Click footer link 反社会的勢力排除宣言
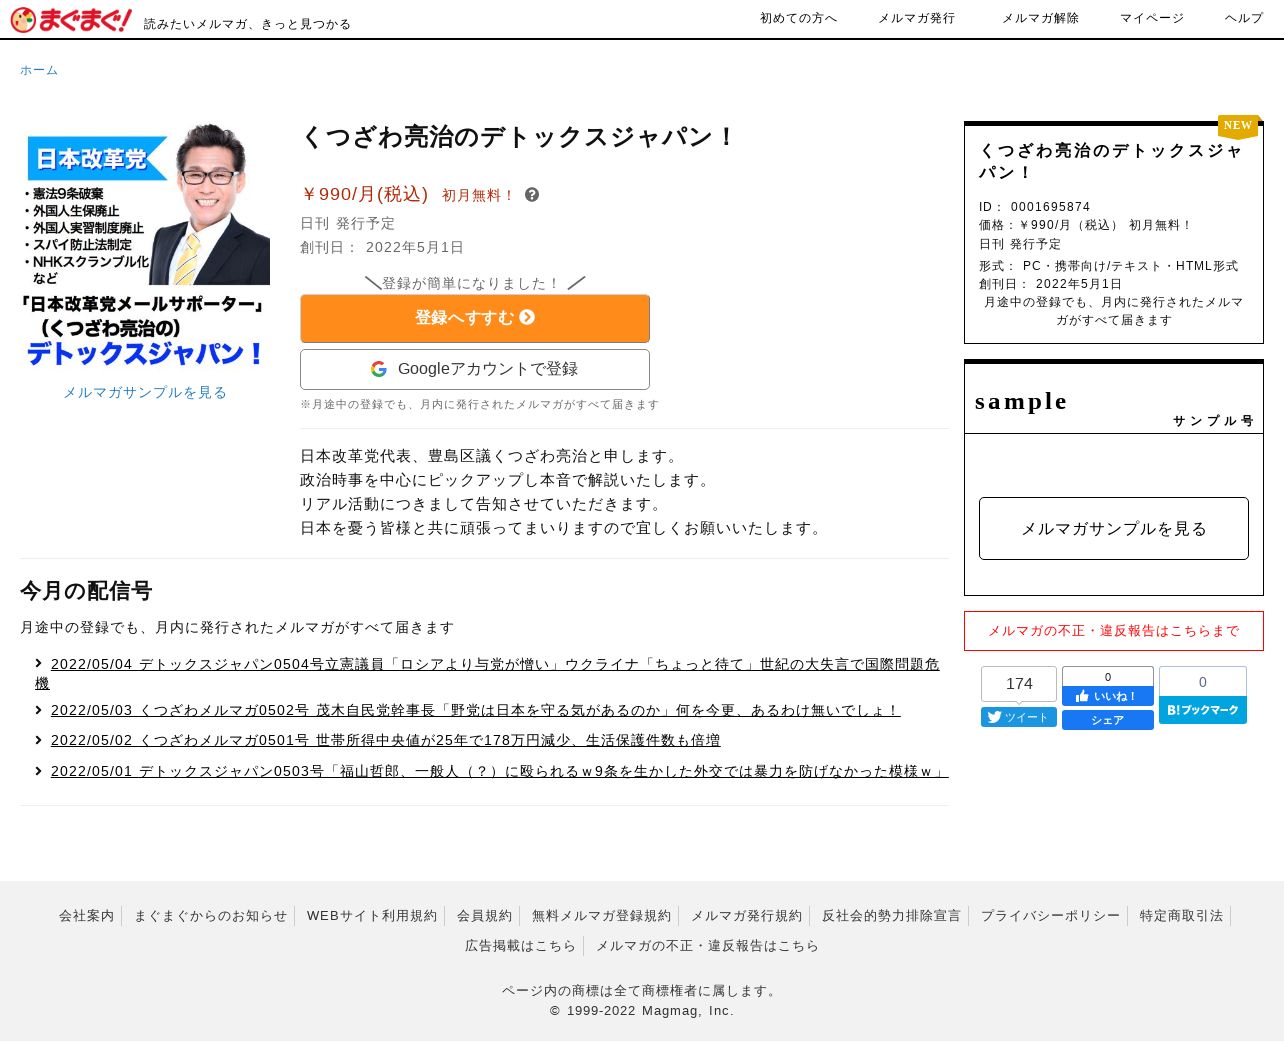1284x1045 pixels. 892,916
